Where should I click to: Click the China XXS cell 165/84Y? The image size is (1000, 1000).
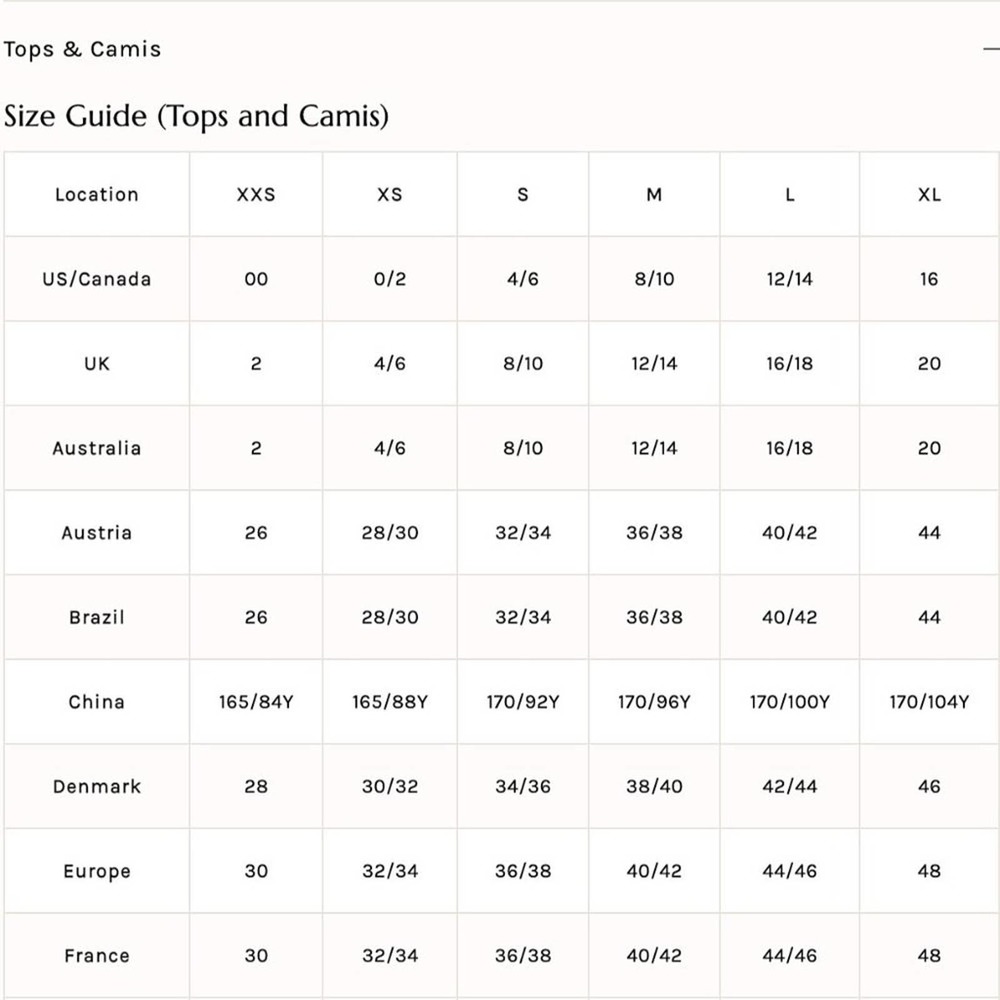[x=256, y=702]
